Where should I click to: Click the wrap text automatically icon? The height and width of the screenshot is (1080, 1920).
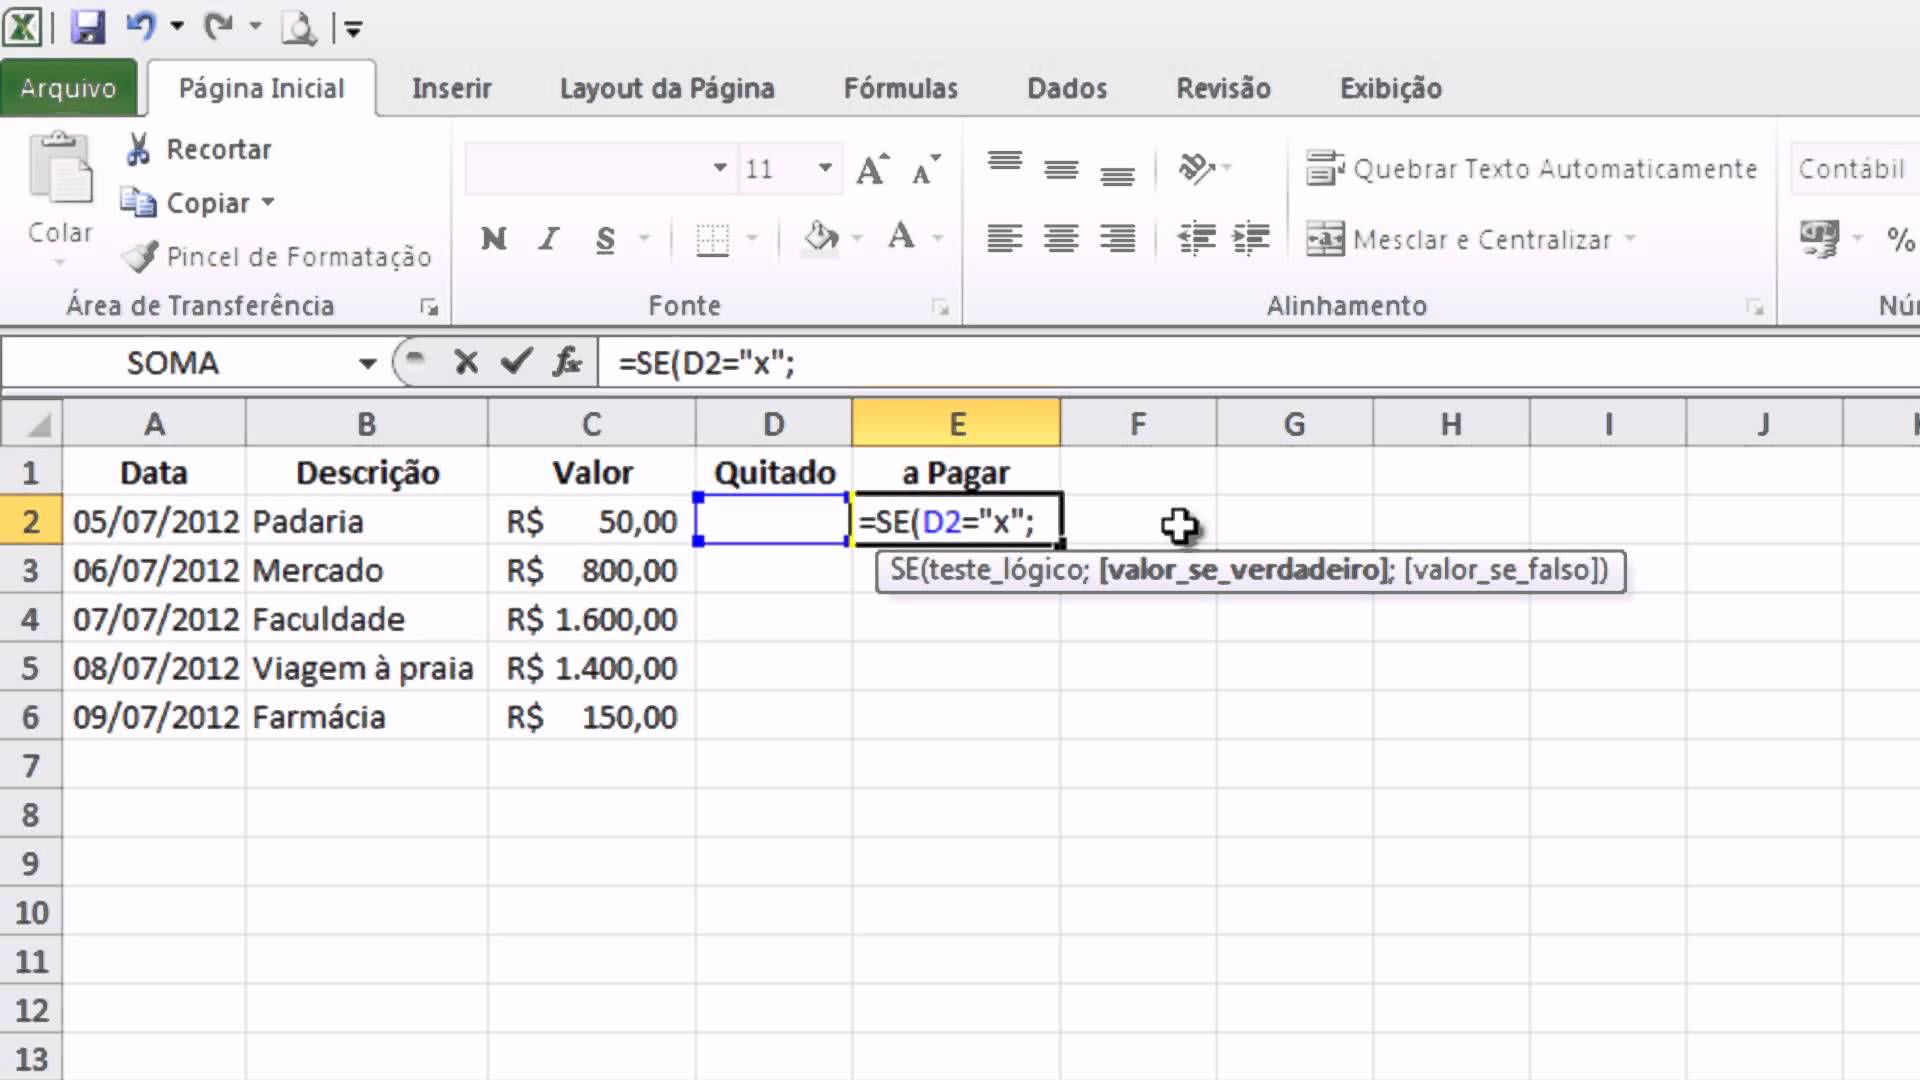click(1325, 169)
